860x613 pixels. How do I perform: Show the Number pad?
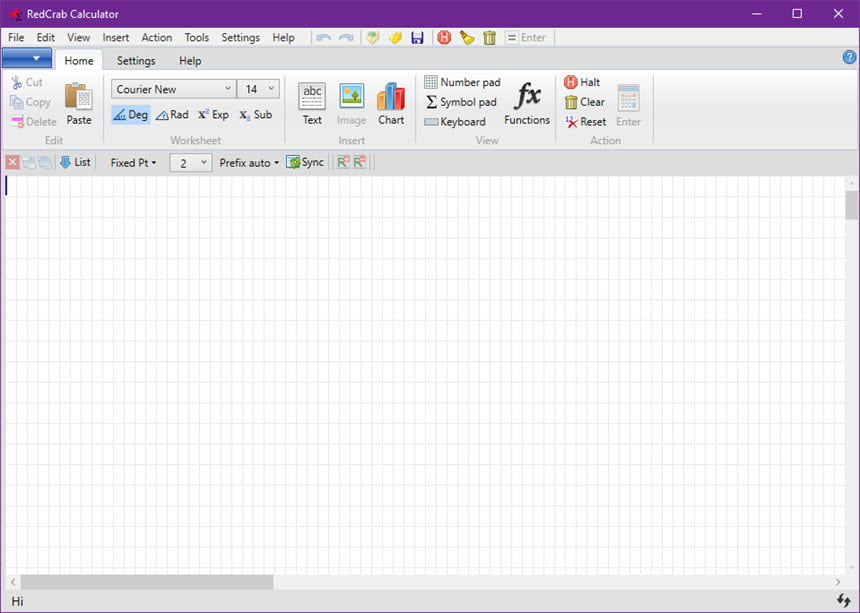tap(462, 82)
